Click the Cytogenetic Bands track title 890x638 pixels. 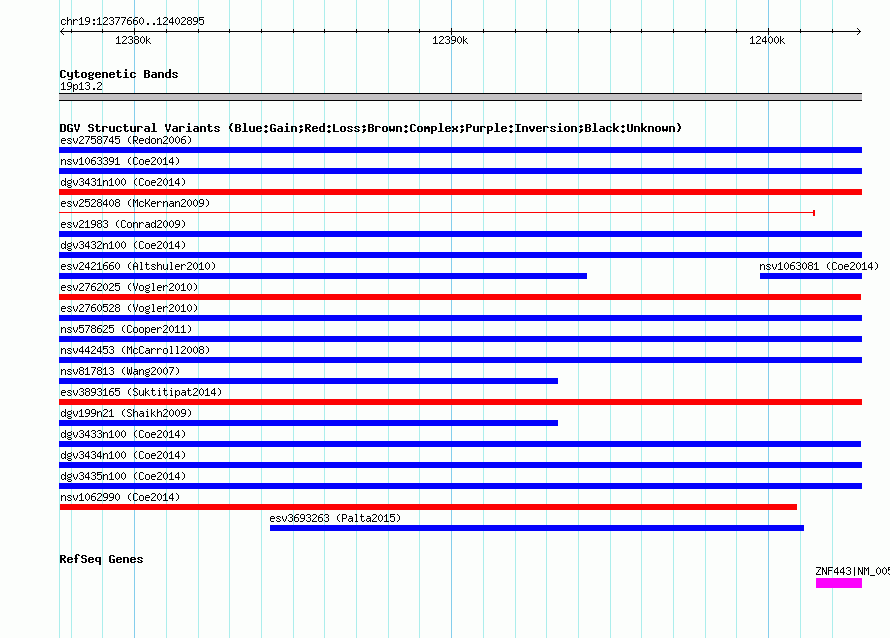(x=119, y=74)
